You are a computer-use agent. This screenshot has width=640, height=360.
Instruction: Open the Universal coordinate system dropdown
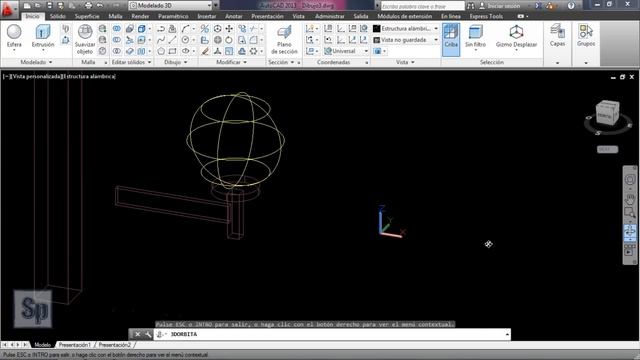[346, 51]
